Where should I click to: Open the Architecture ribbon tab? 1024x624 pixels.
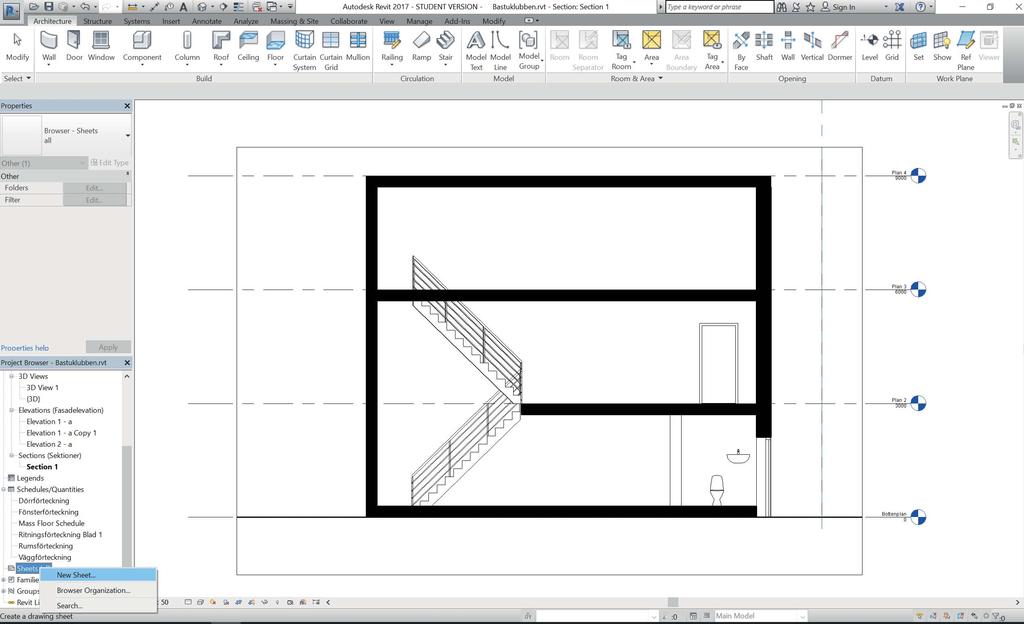click(52, 21)
